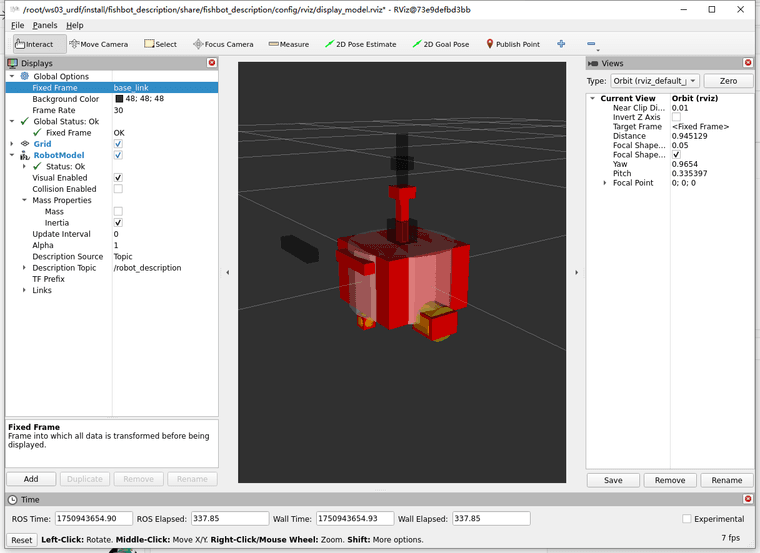Viewport: 760px width, 553px height.
Task: Click the Views Rename button
Action: click(727, 480)
